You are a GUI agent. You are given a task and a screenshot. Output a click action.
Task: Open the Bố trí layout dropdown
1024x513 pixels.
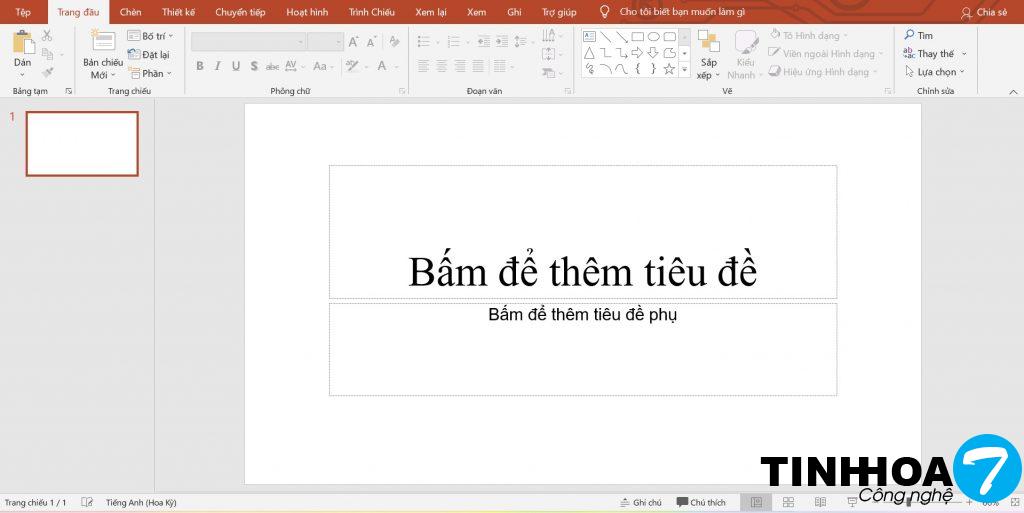tap(151, 36)
